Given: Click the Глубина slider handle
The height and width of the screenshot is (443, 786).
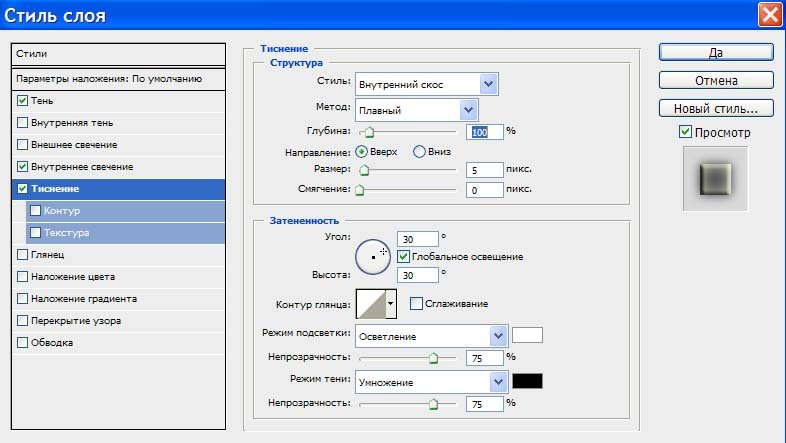Looking at the screenshot, I should (369, 132).
